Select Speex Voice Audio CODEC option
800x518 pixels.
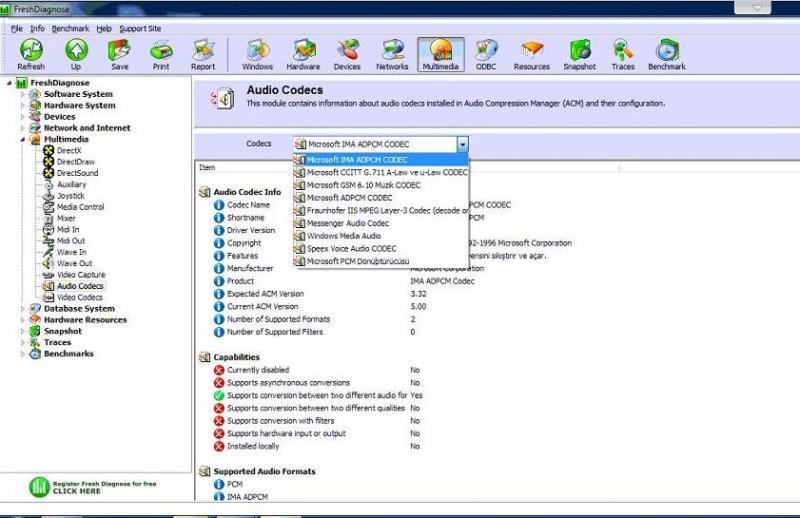[x=351, y=248]
